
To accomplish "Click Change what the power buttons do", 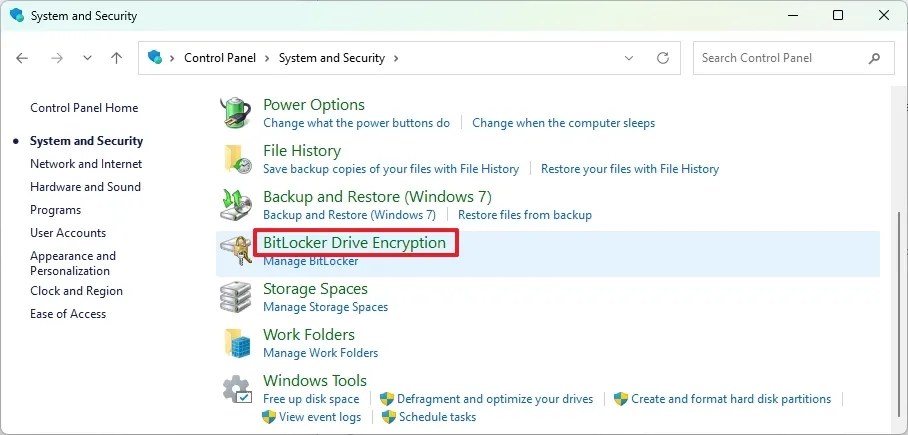I will pyautogui.click(x=357, y=123).
